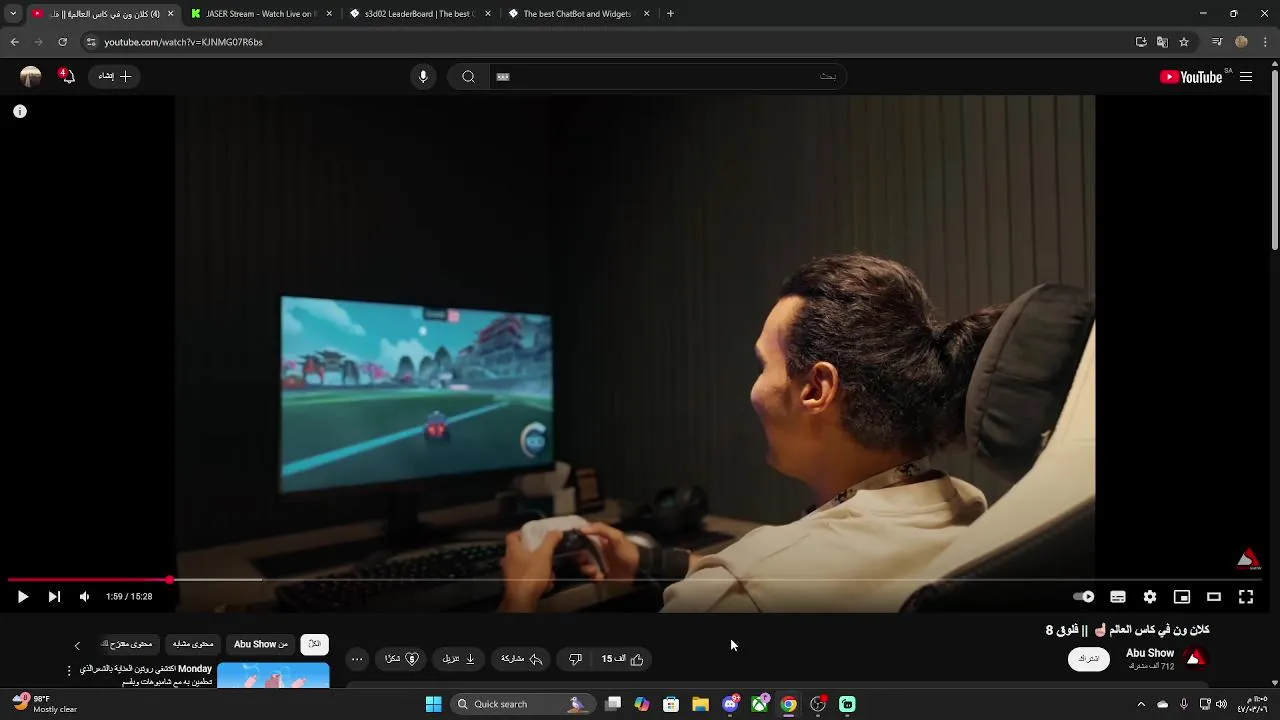The image size is (1280, 720).
Task: Translate this page icon
Action: click(1162, 42)
